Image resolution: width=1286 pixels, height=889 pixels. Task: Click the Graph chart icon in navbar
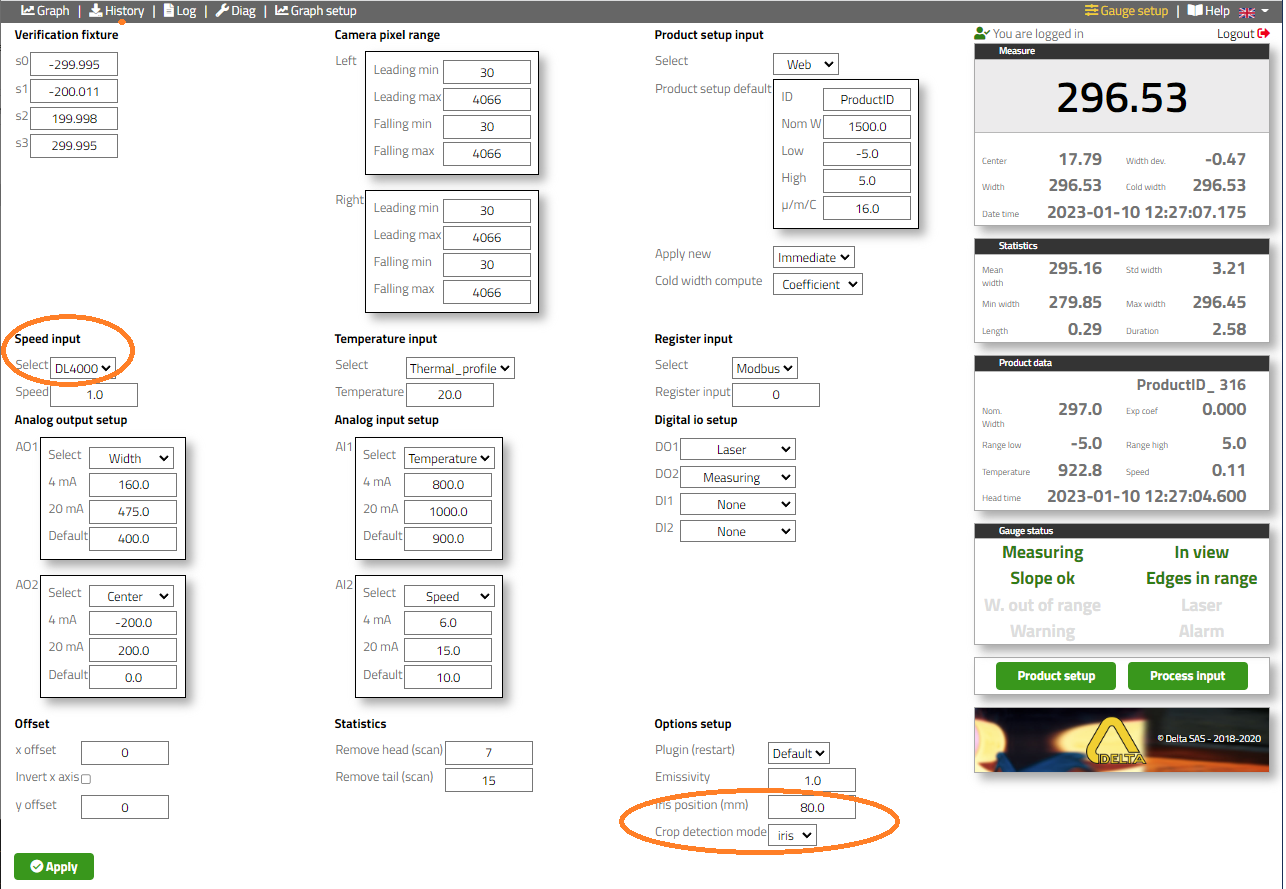click(28, 11)
